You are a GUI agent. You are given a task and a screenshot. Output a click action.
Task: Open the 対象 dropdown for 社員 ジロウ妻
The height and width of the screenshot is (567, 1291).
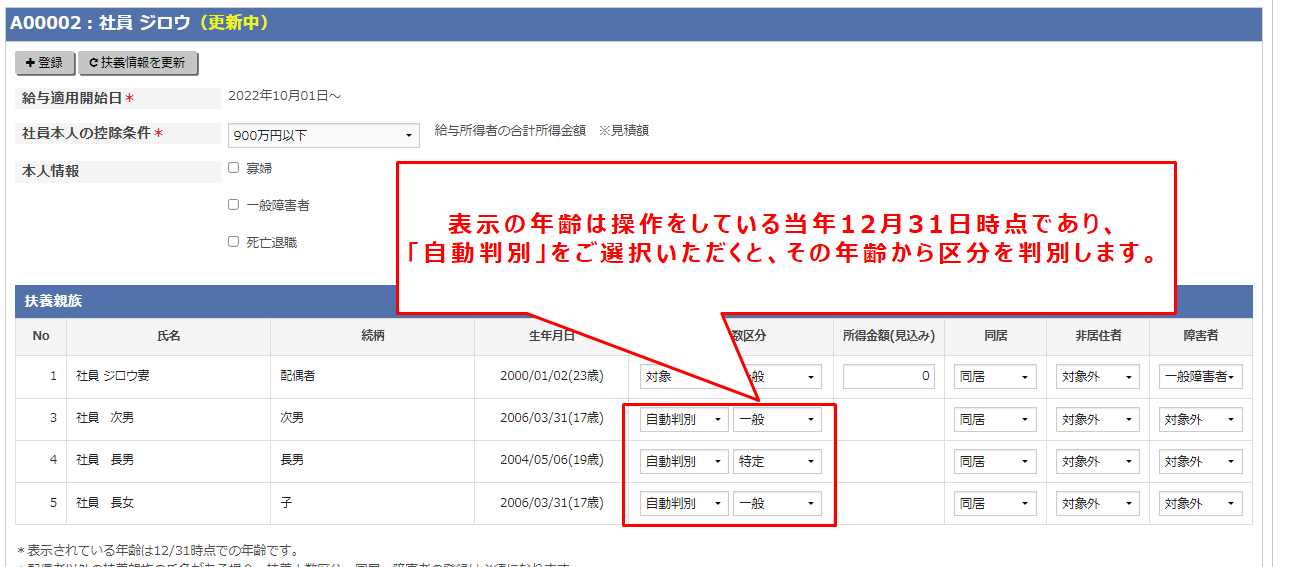click(x=684, y=377)
